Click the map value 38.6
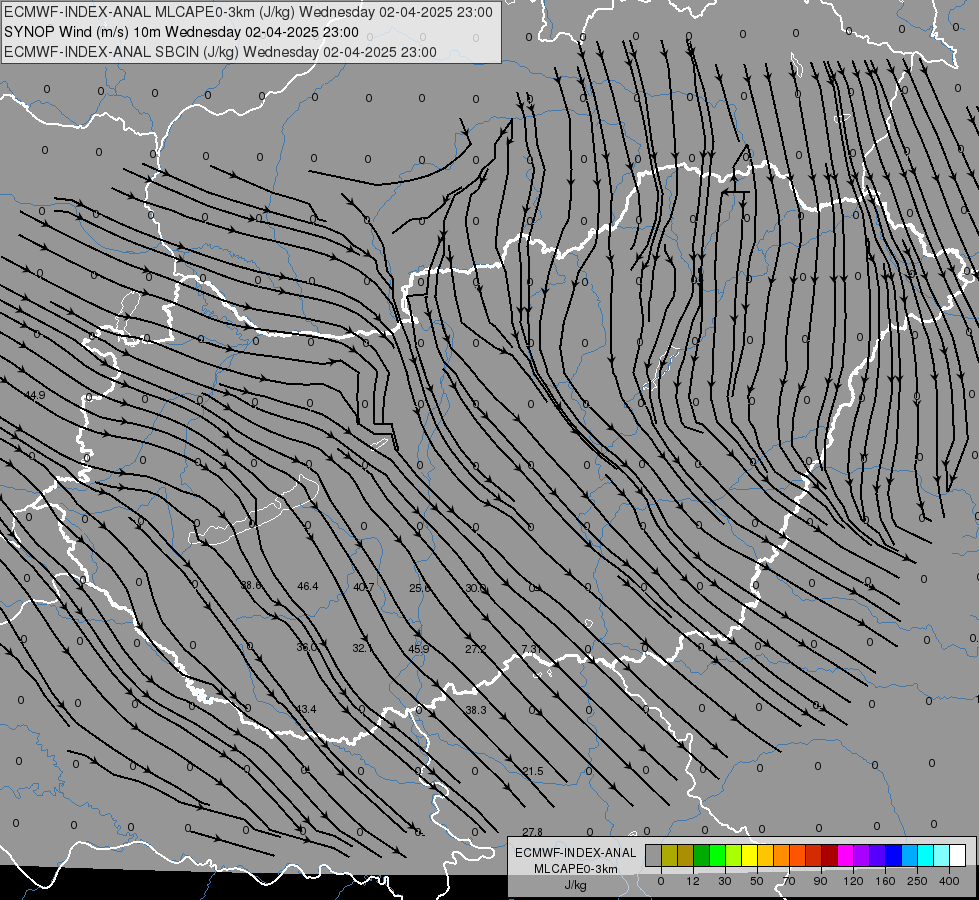The height and width of the screenshot is (900, 979). pyautogui.click(x=252, y=585)
